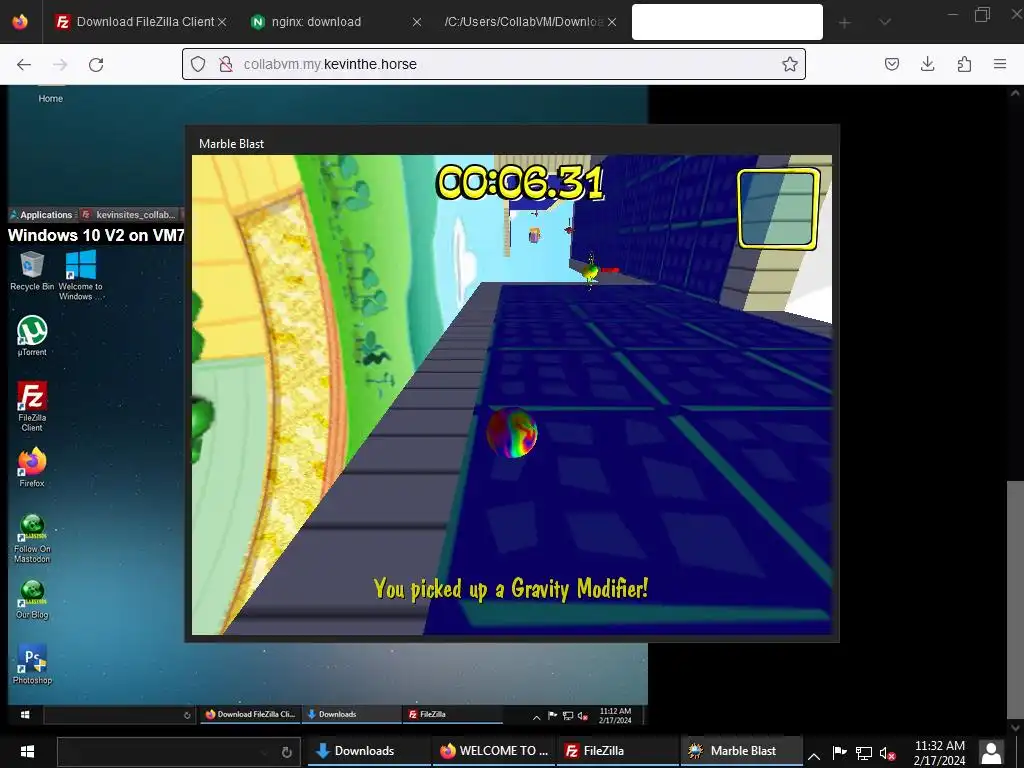The width and height of the screenshot is (1024, 768).
Task: Click the refresh icon in the outer taskbar search box
Action: [x=286, y=752]
